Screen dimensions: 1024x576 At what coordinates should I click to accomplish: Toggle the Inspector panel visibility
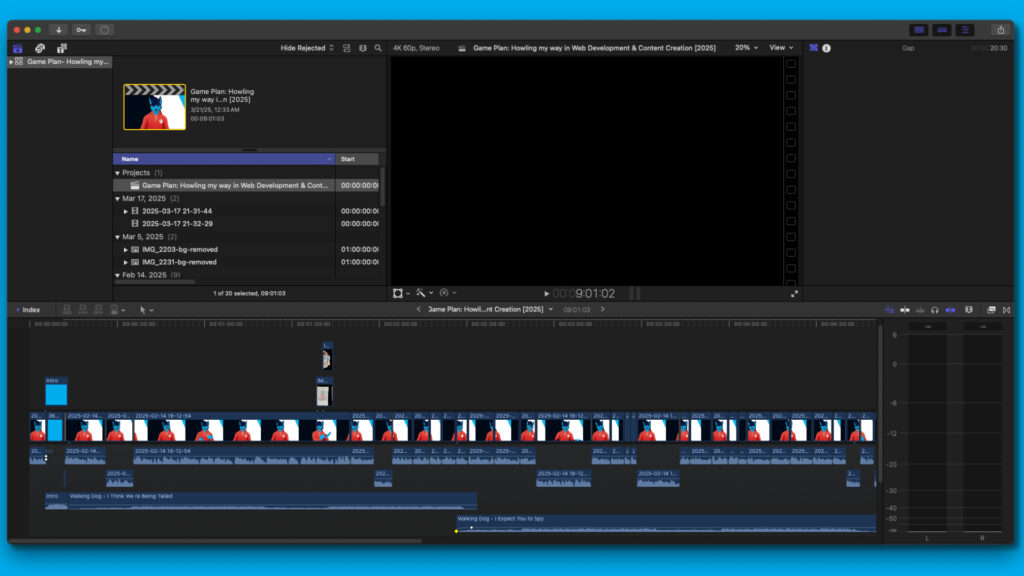tap(965, 30)
